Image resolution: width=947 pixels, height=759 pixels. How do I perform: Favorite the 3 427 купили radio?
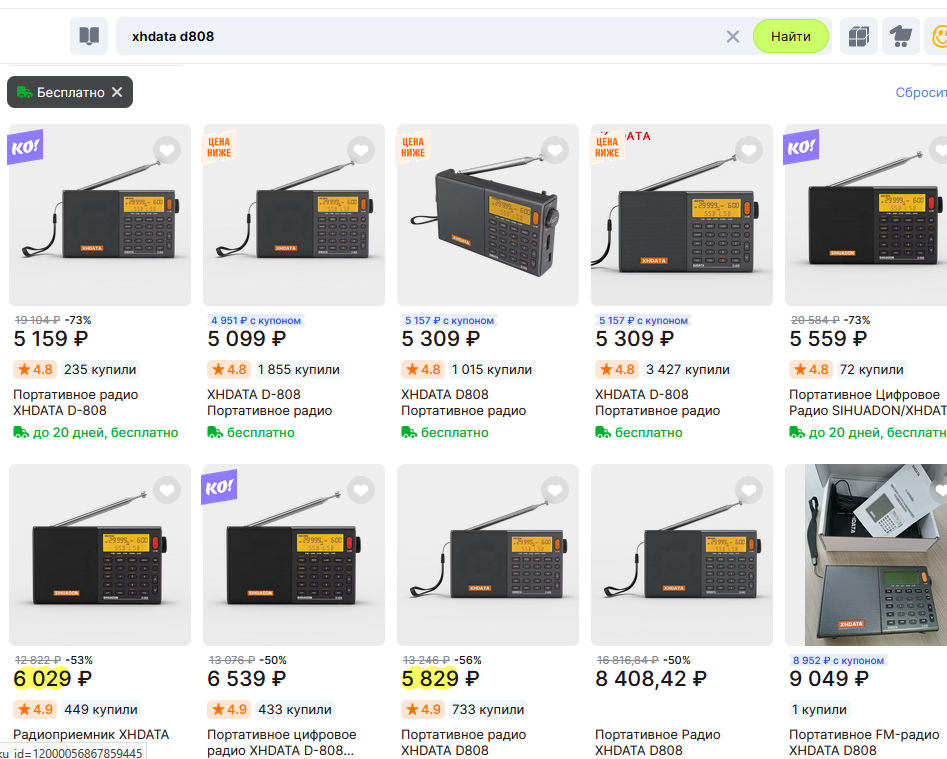tap(748, 150)
